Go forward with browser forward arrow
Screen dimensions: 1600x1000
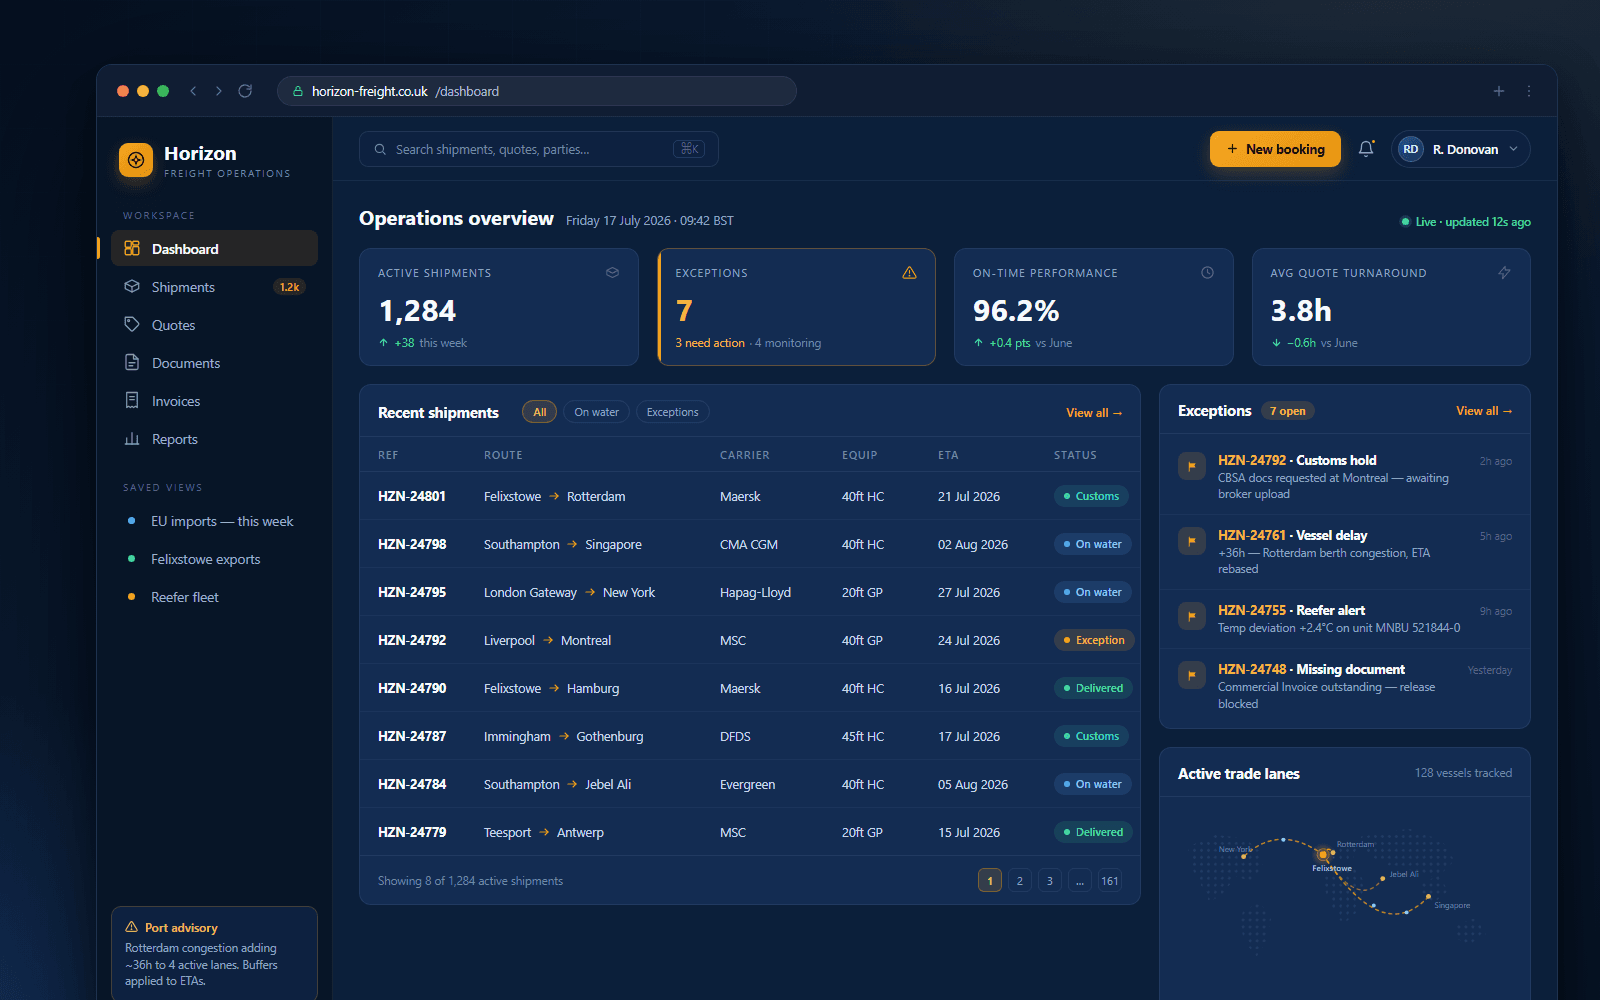tap(219, 91)
